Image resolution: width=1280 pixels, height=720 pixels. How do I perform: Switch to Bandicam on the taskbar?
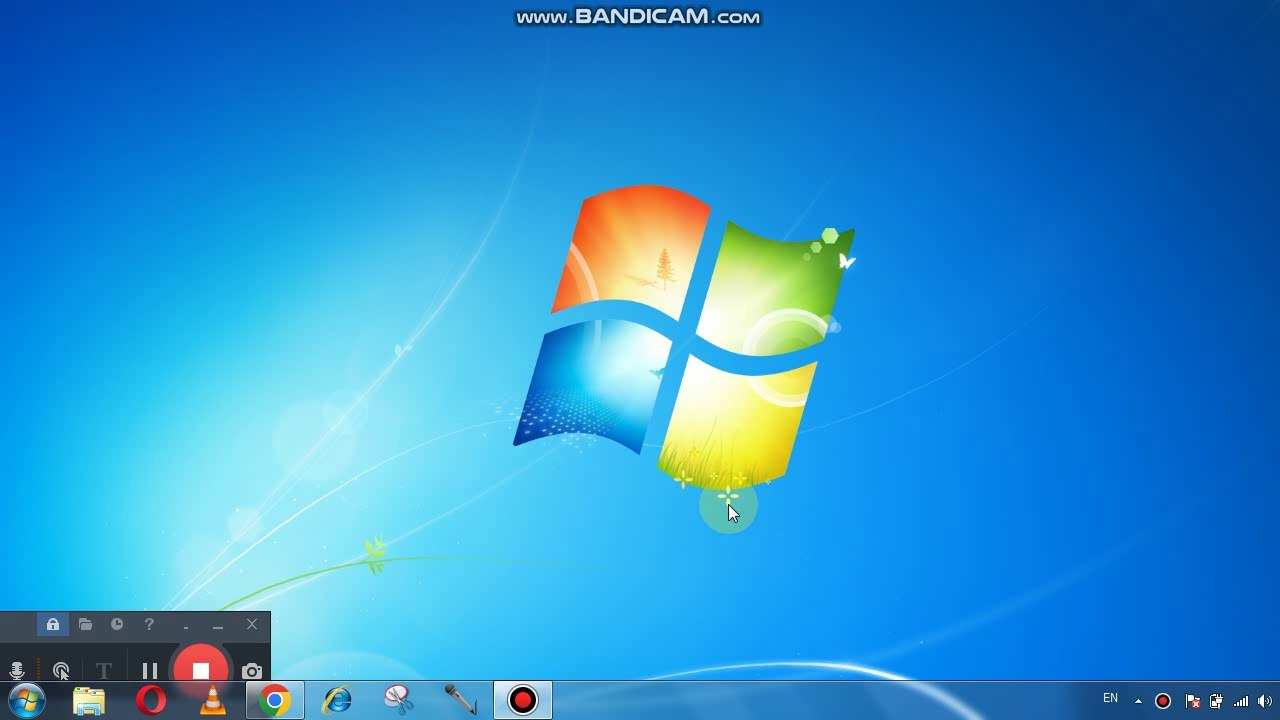pyautogui.click(x=523, y=701)
